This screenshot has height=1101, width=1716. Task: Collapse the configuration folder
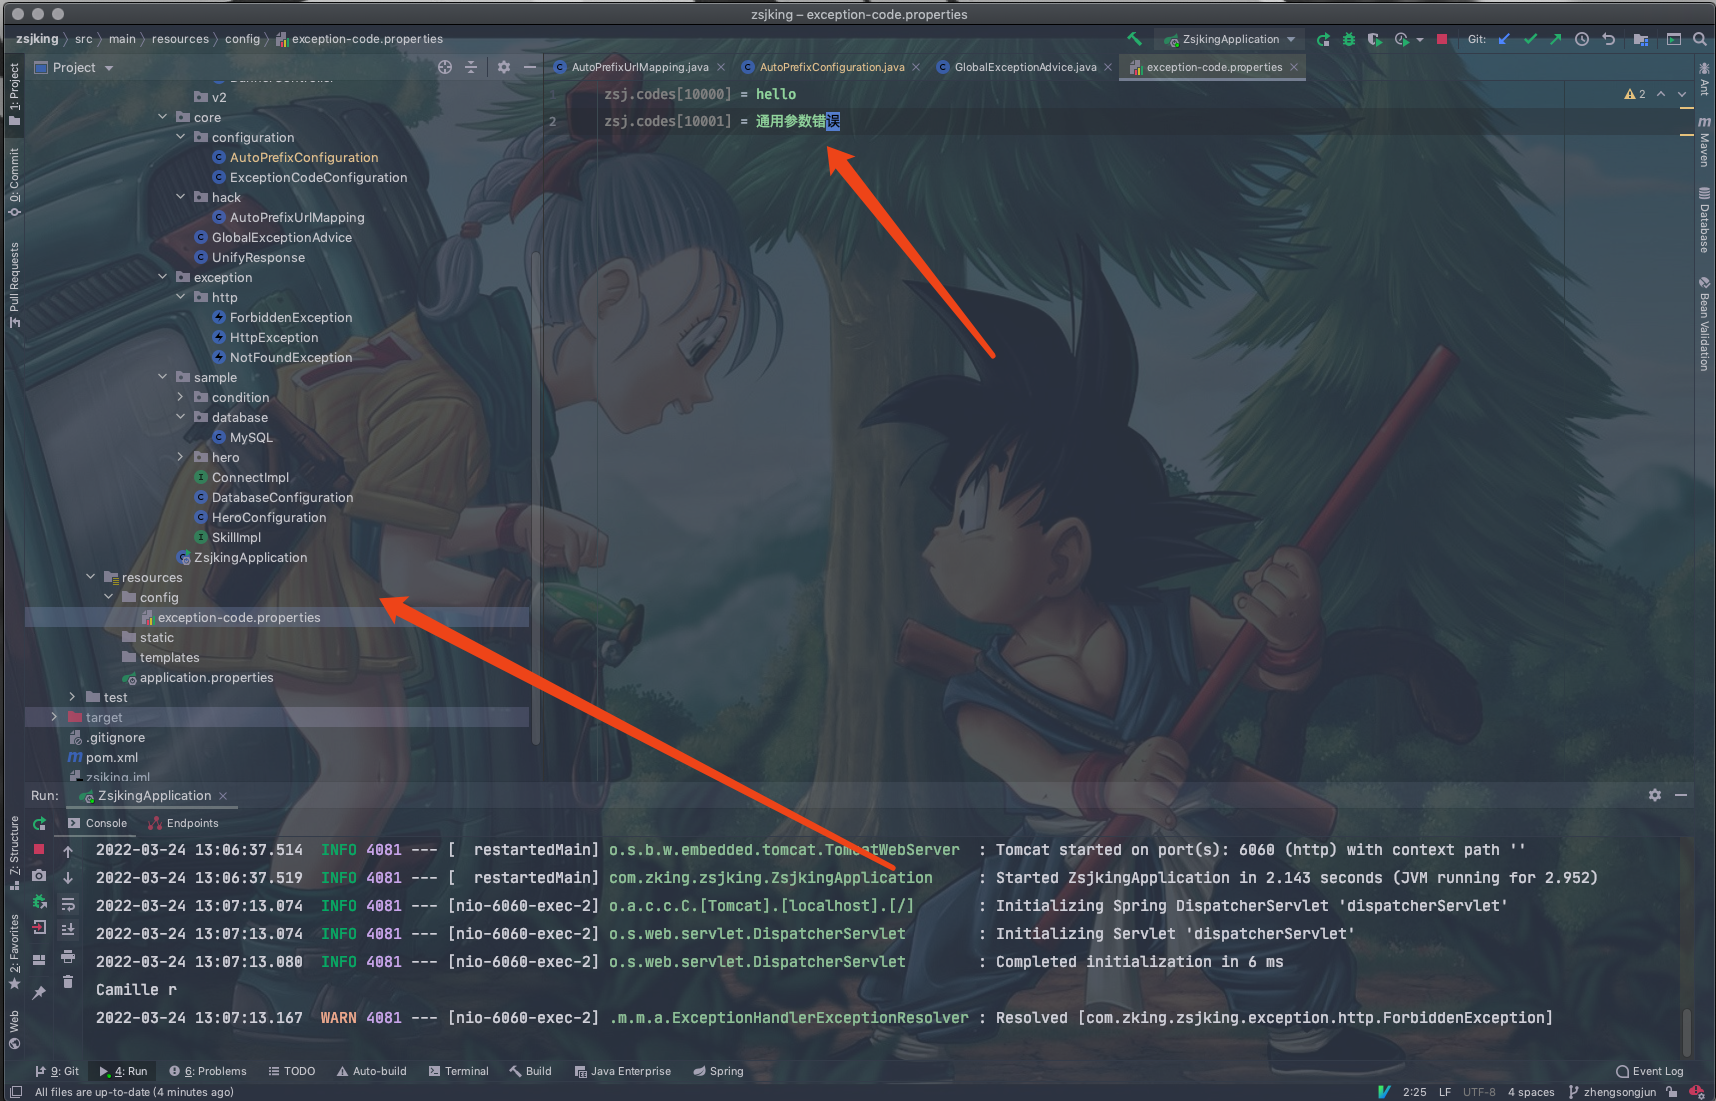181,137
